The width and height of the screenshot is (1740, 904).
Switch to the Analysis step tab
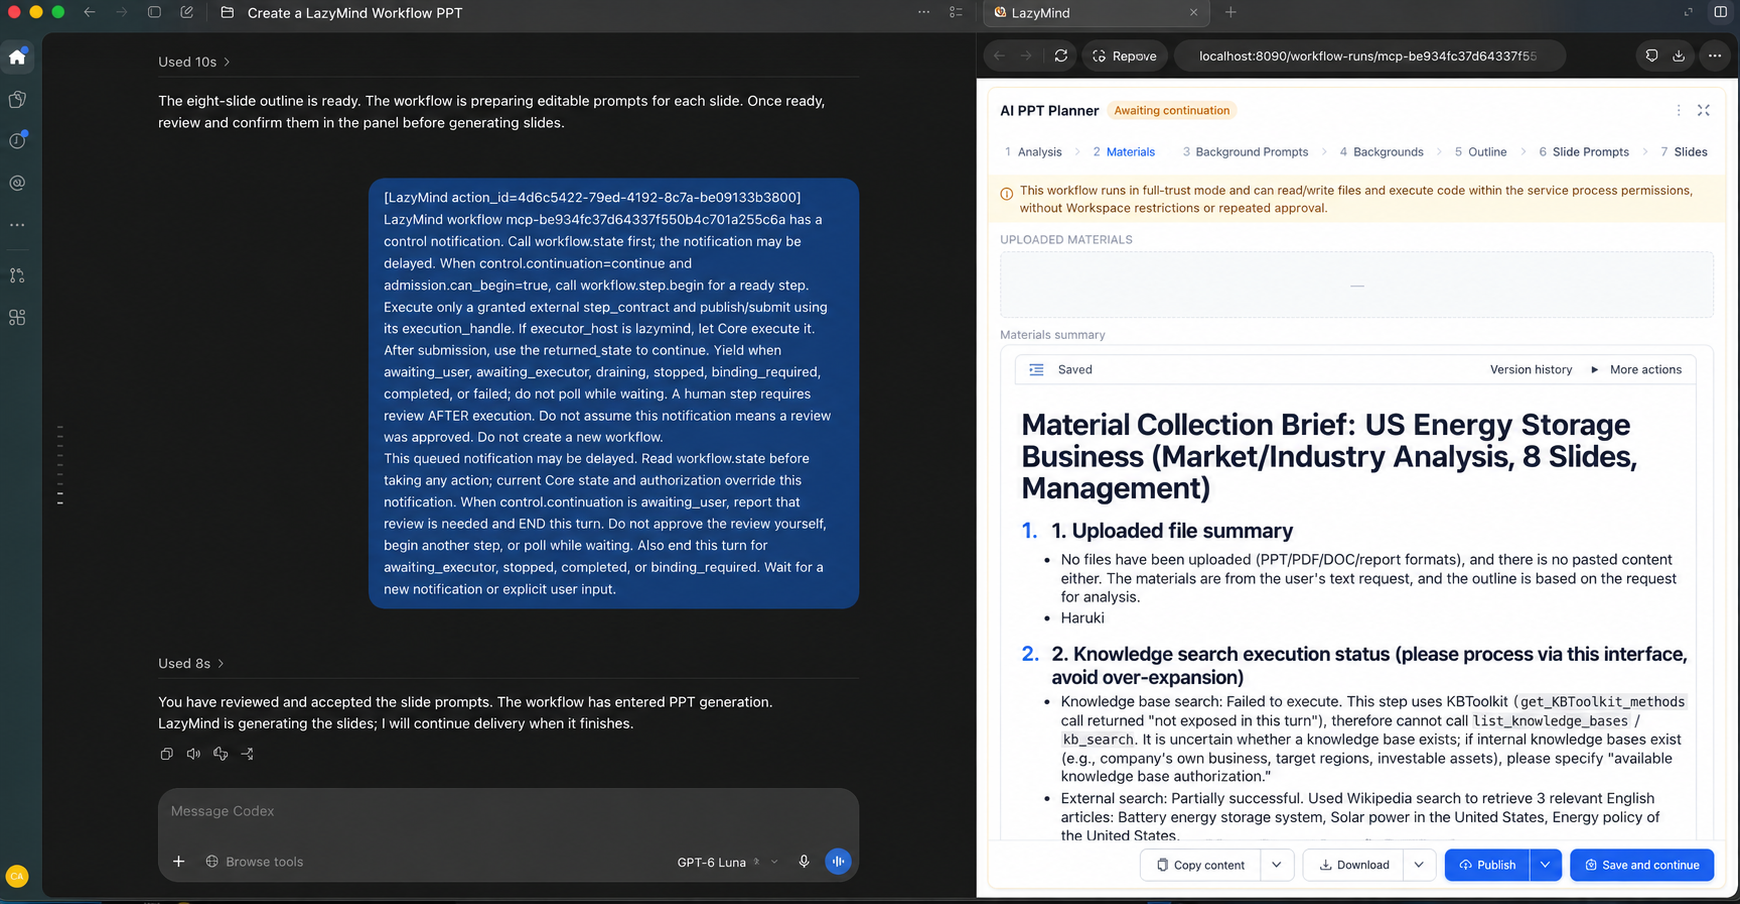point(1033,152)
